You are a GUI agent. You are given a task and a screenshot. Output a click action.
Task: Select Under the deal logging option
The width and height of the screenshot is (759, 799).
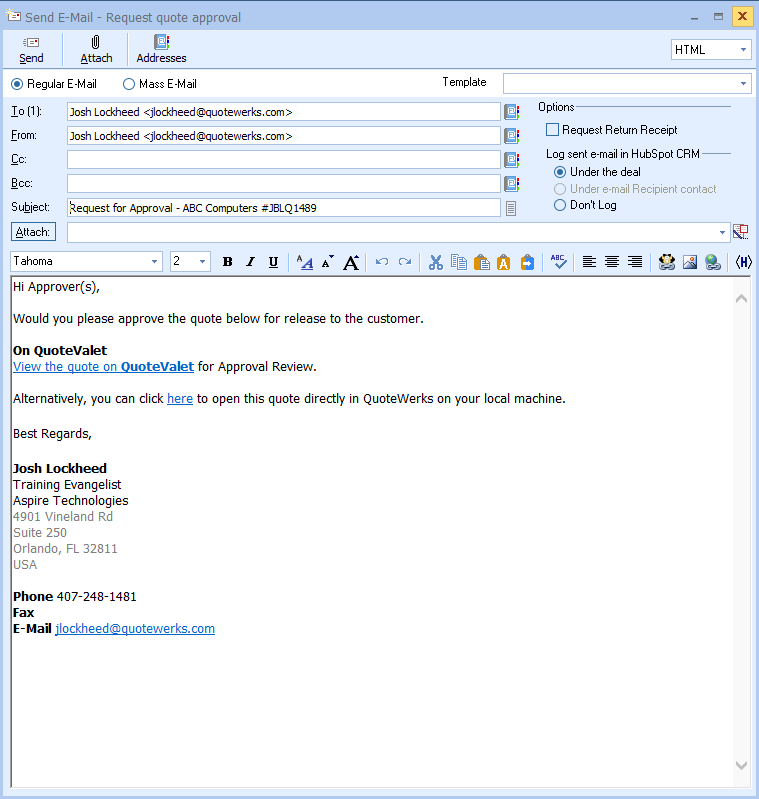[x=560, y=172]
